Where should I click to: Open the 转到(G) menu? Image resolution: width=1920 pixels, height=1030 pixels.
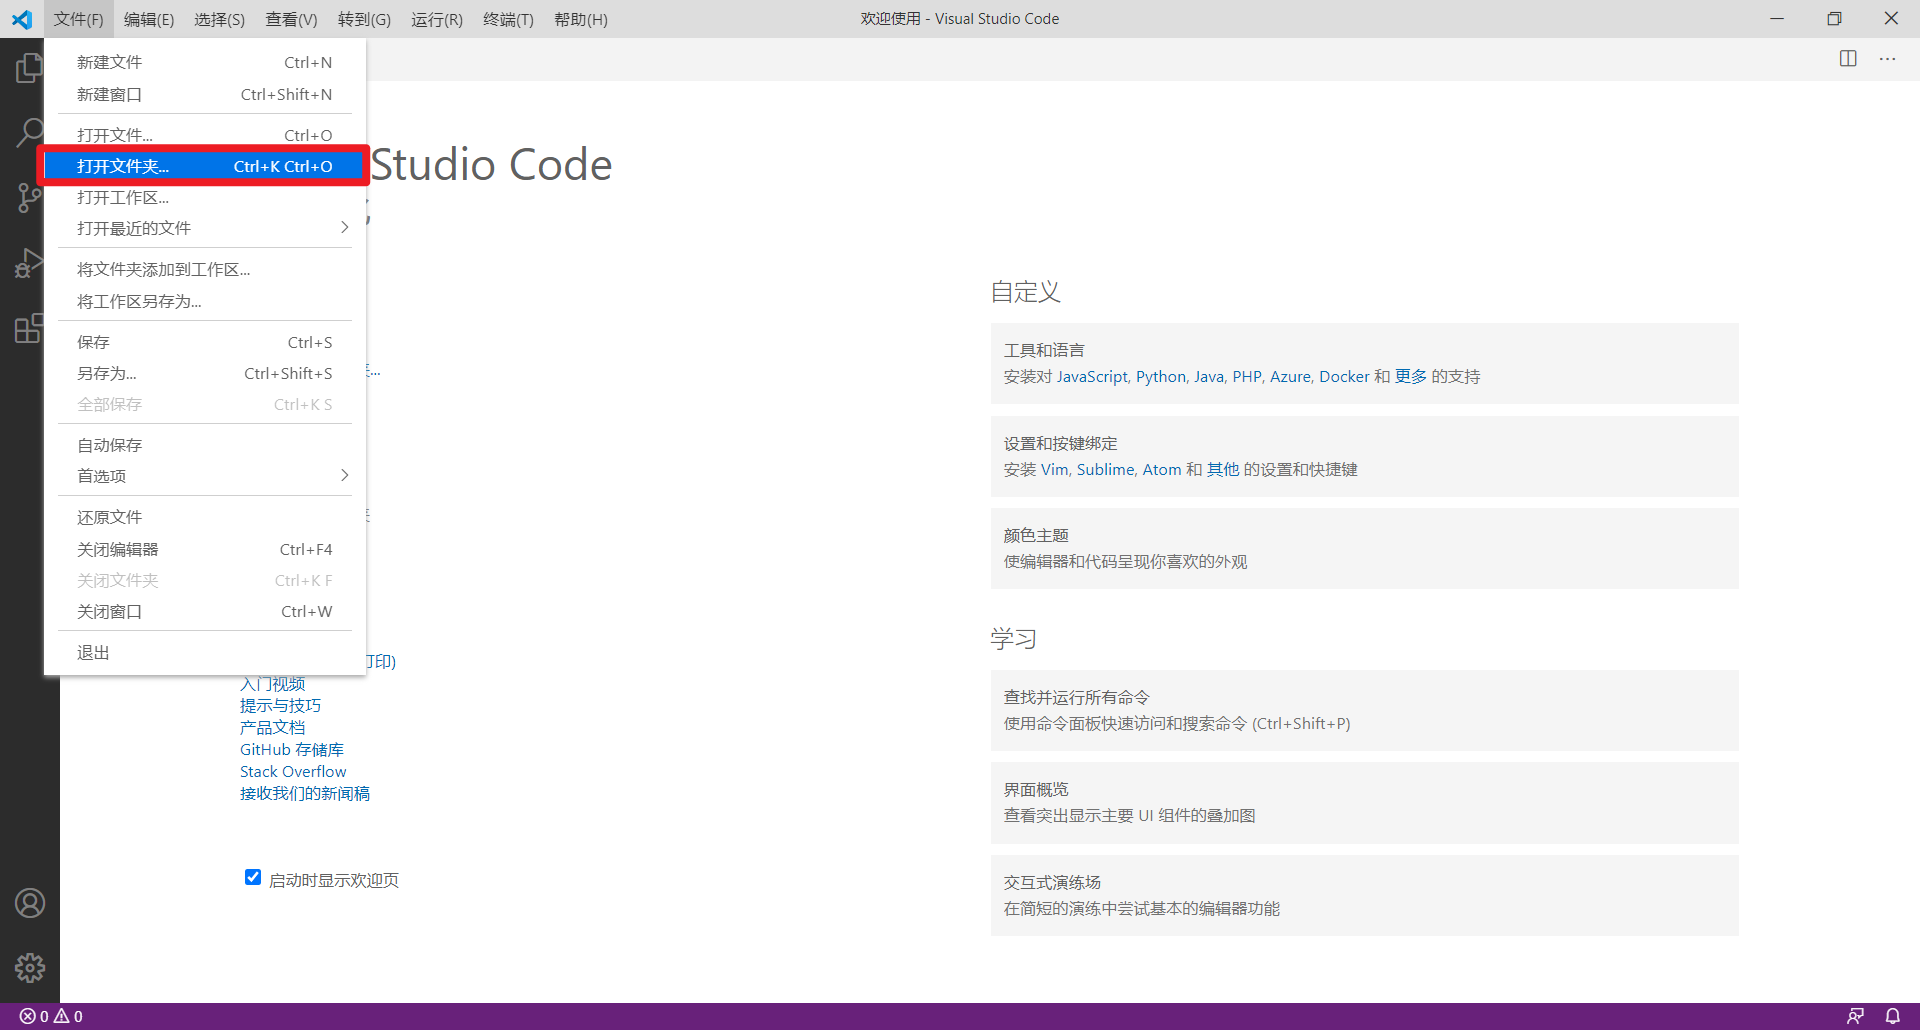364,19
